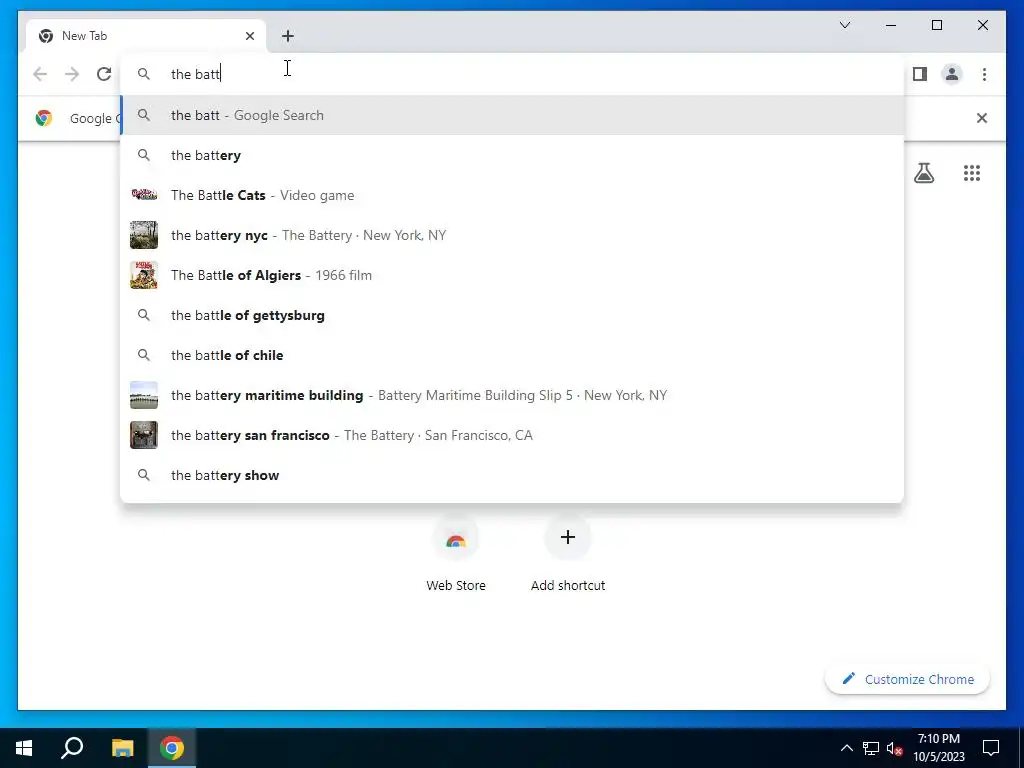1024x768 pixels.
Task: Click Chrome icon on the taskbar
Action: pyautogui.click(x=172, y=748)
